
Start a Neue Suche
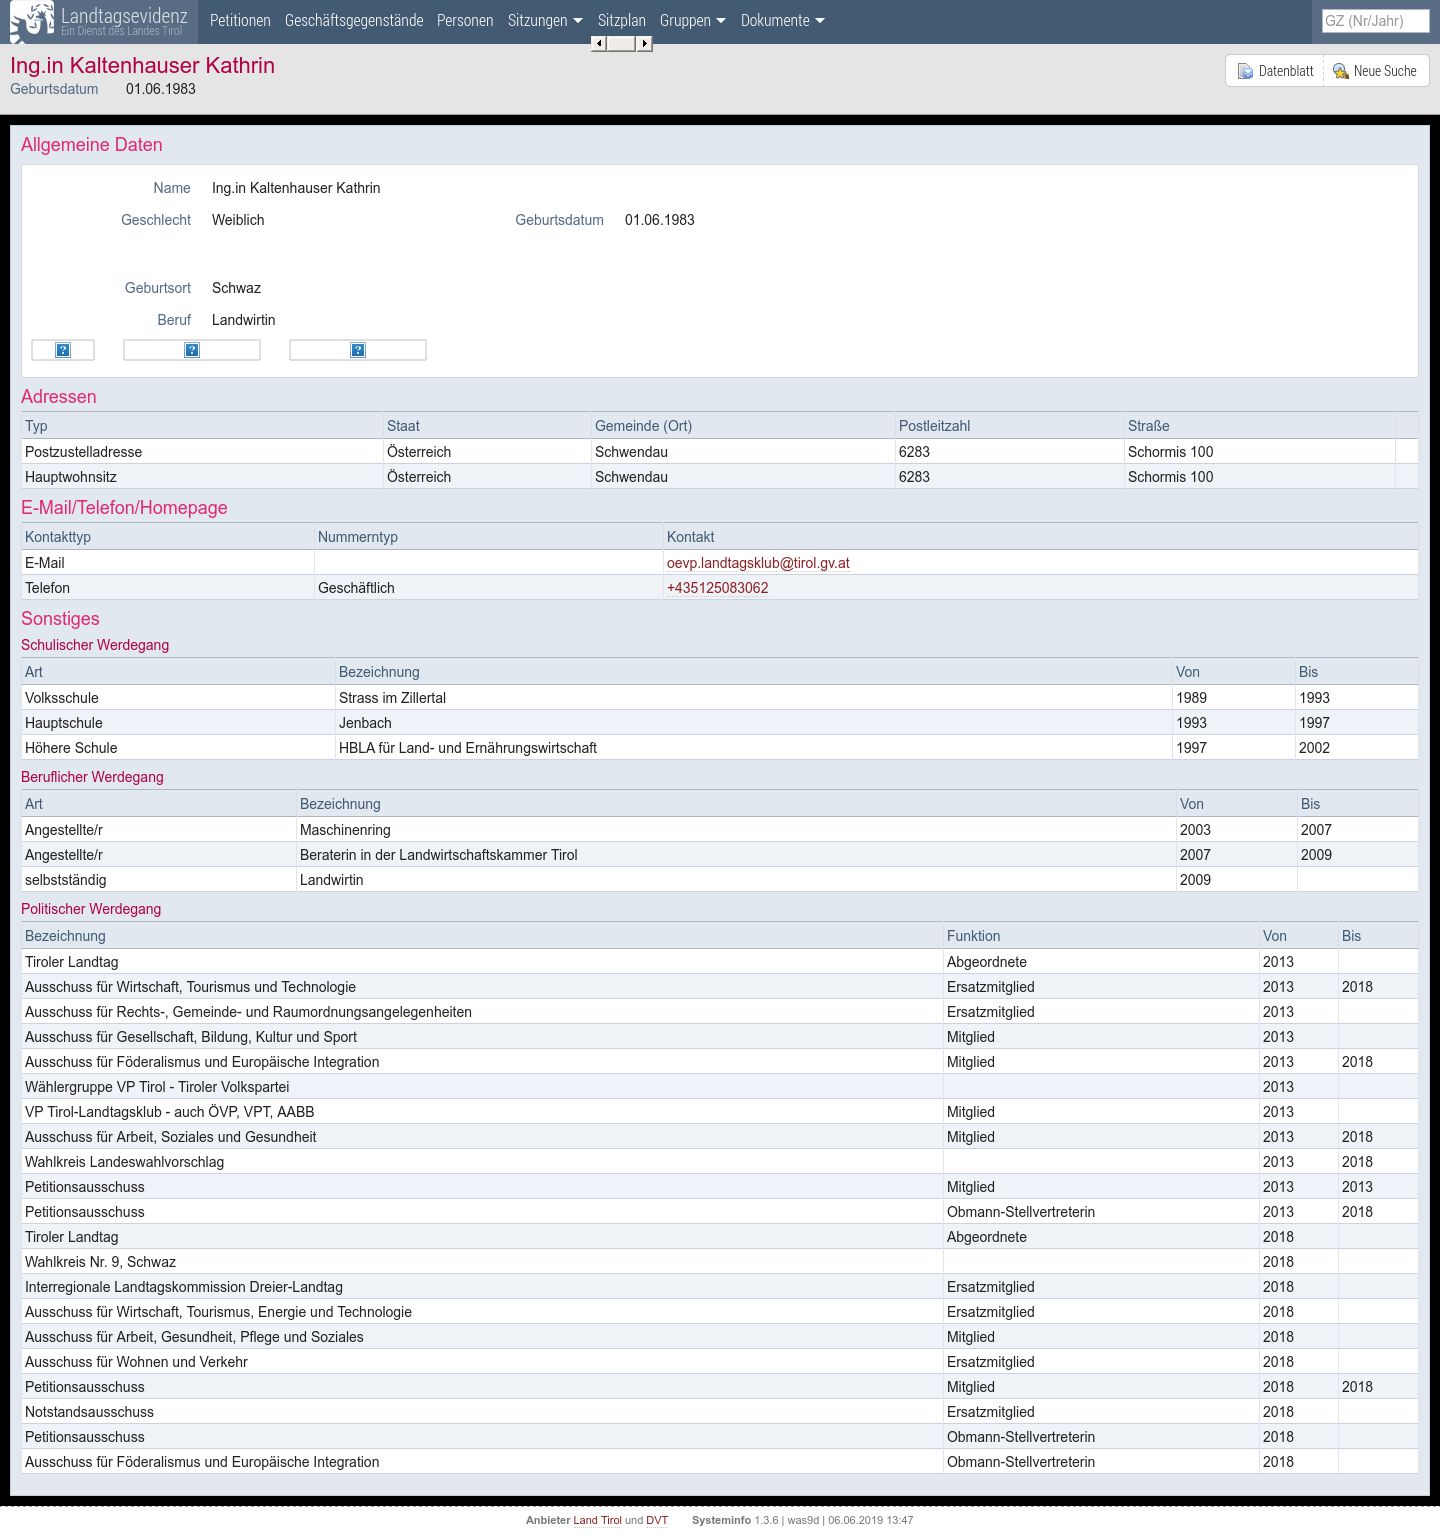1376,71
